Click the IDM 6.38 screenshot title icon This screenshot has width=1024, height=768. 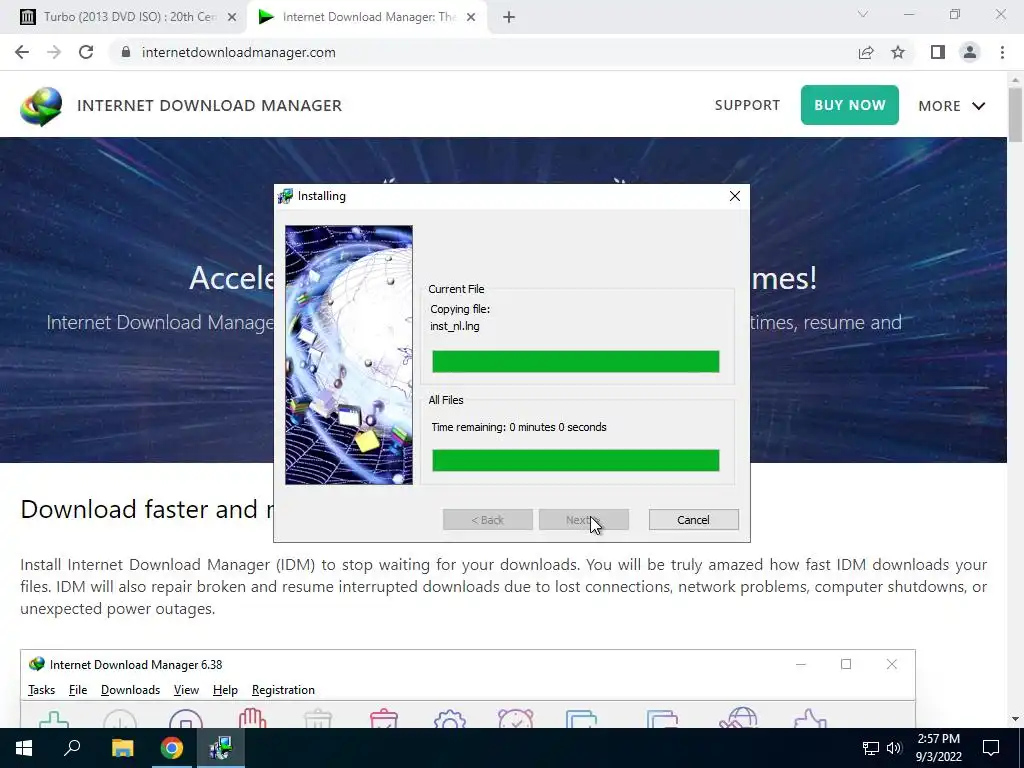pyautogui.click(x=37, y=664)
